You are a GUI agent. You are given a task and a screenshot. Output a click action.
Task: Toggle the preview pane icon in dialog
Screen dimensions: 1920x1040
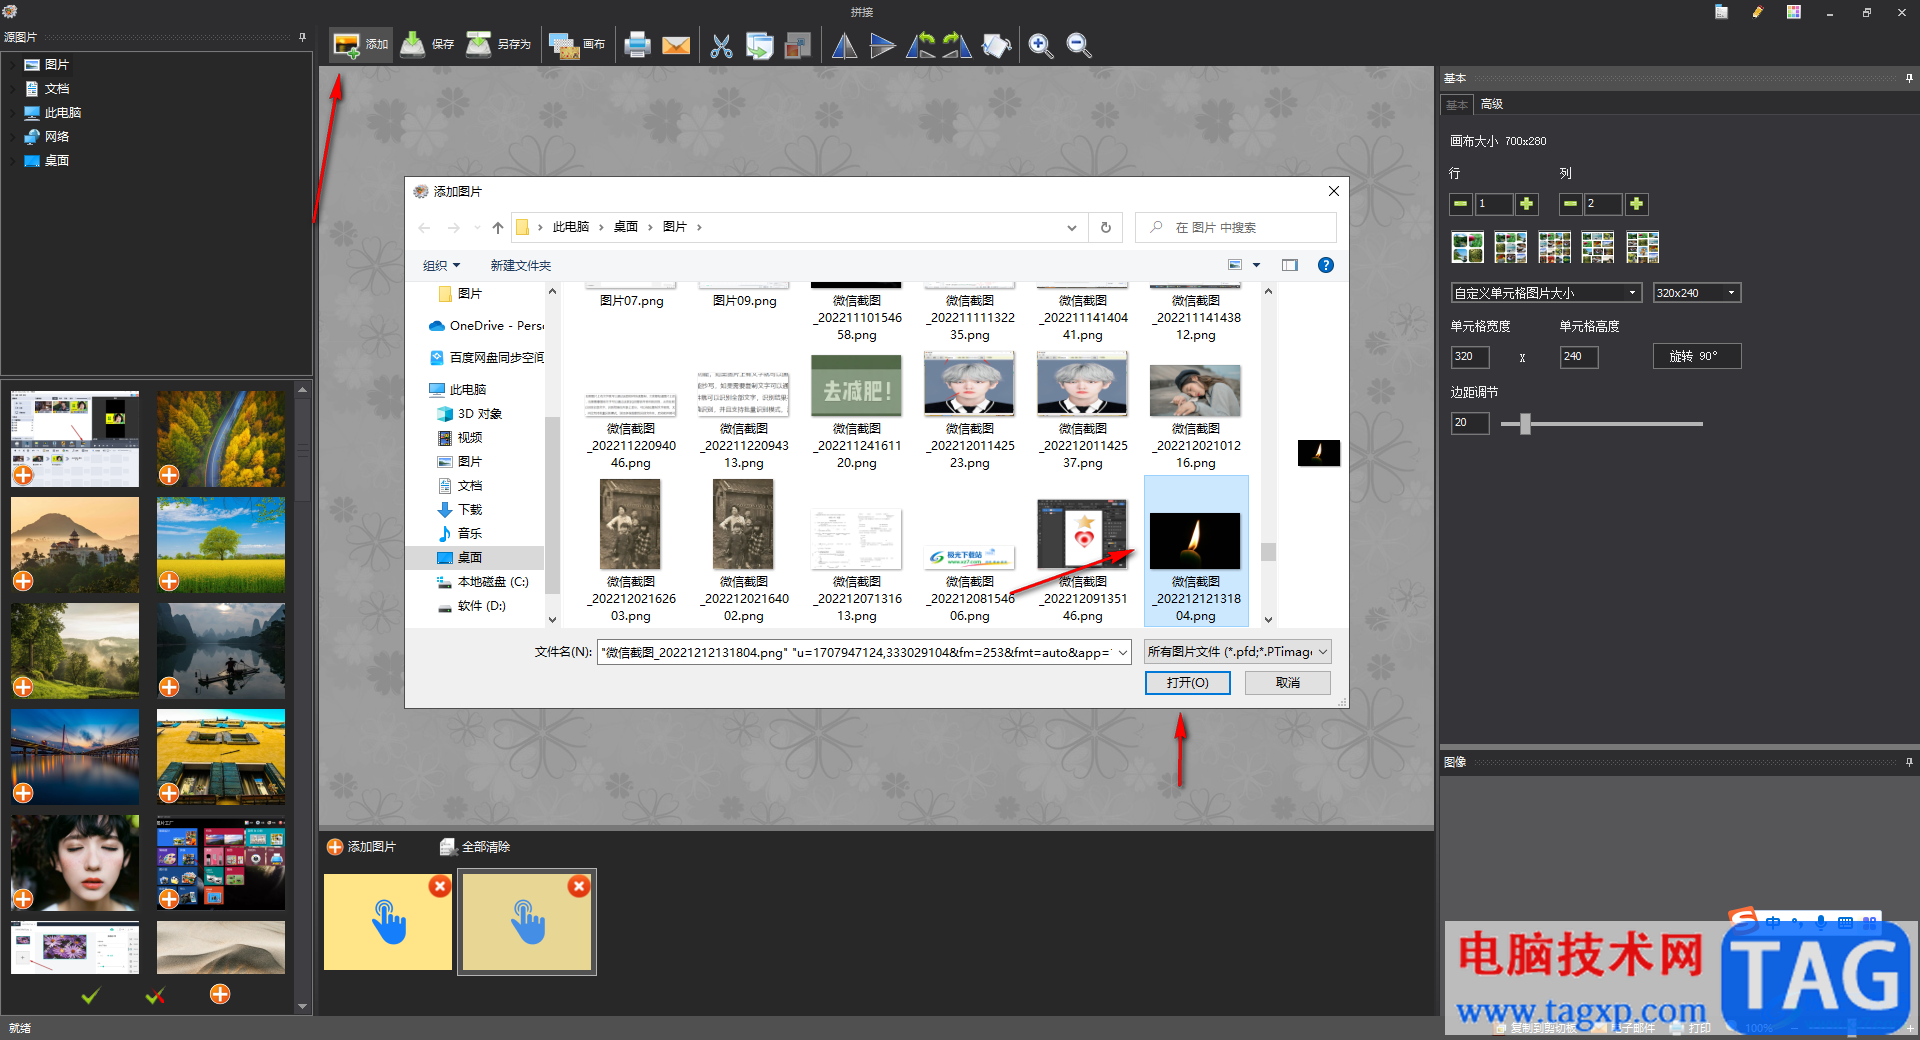(1290, 265)
